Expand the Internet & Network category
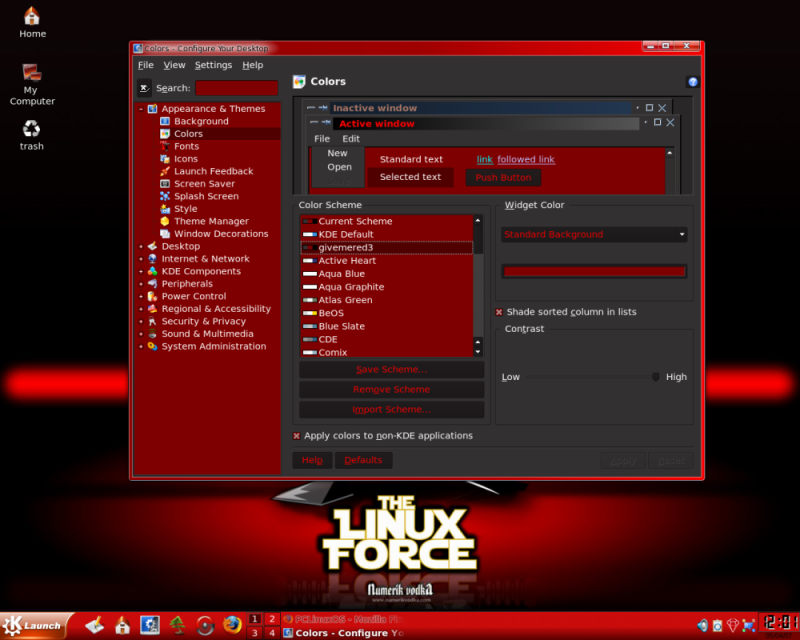This screenshot has height=640, width=800. point(141,259)
